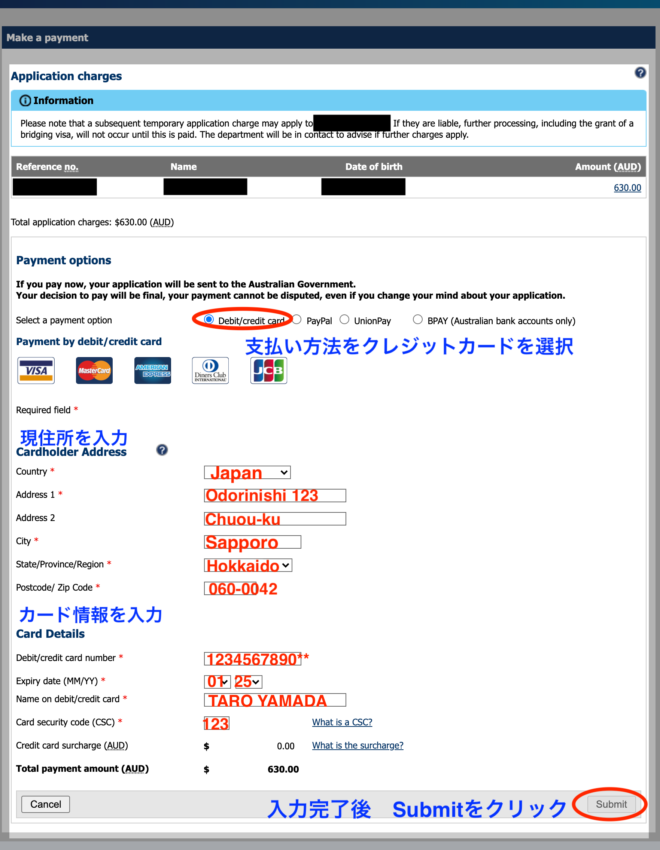Click the MasterCard logo

94,370
